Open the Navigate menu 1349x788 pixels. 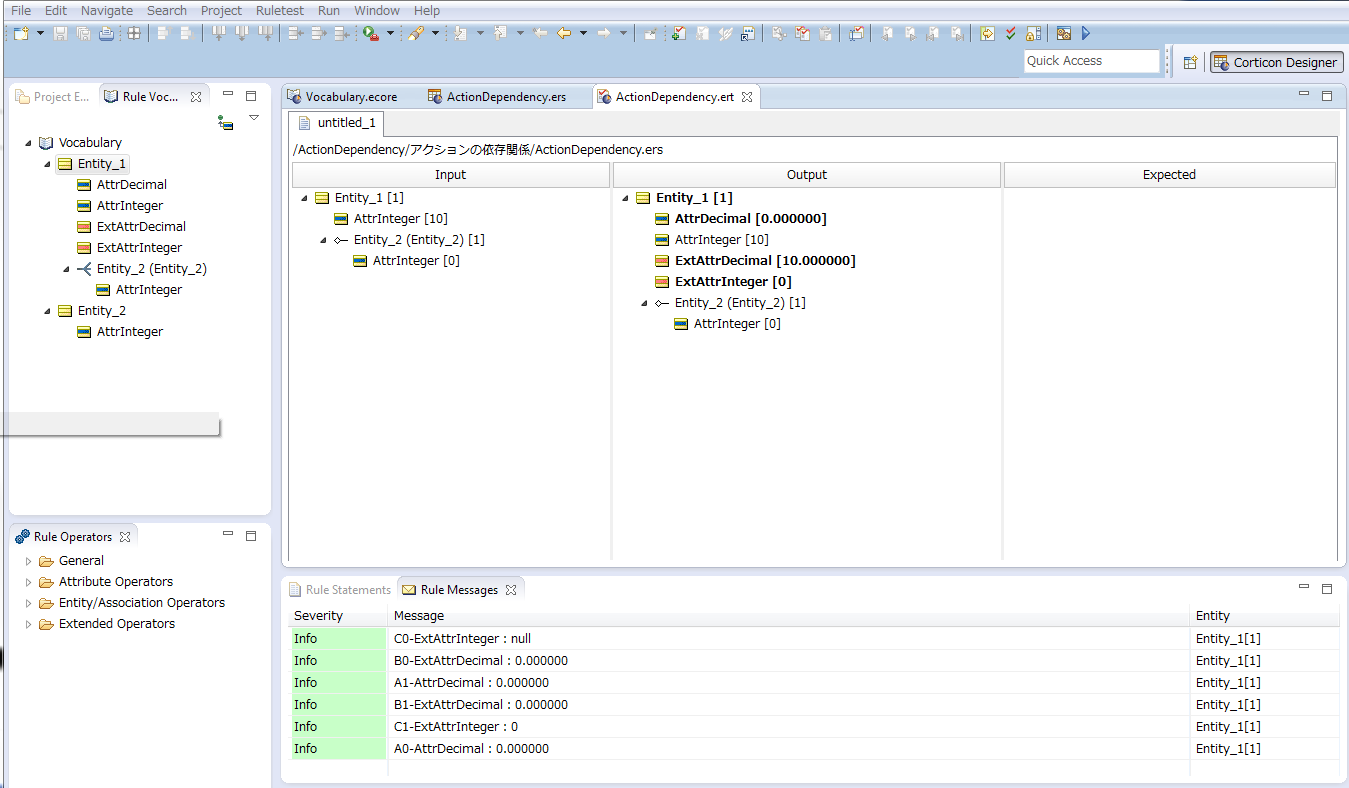tap(107, 10)
